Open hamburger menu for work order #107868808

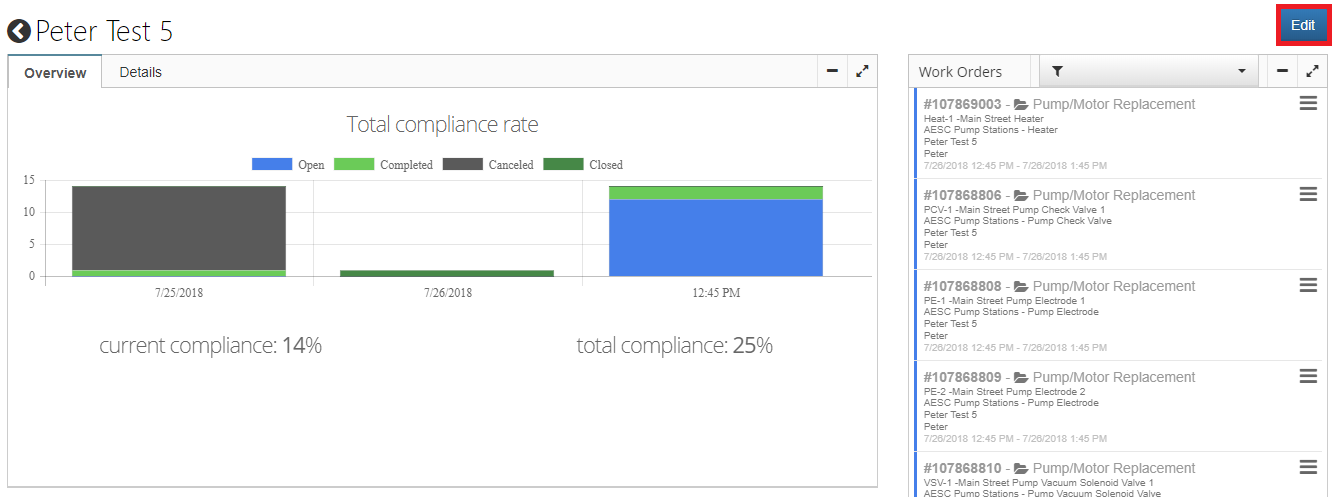coord(1308,286)
